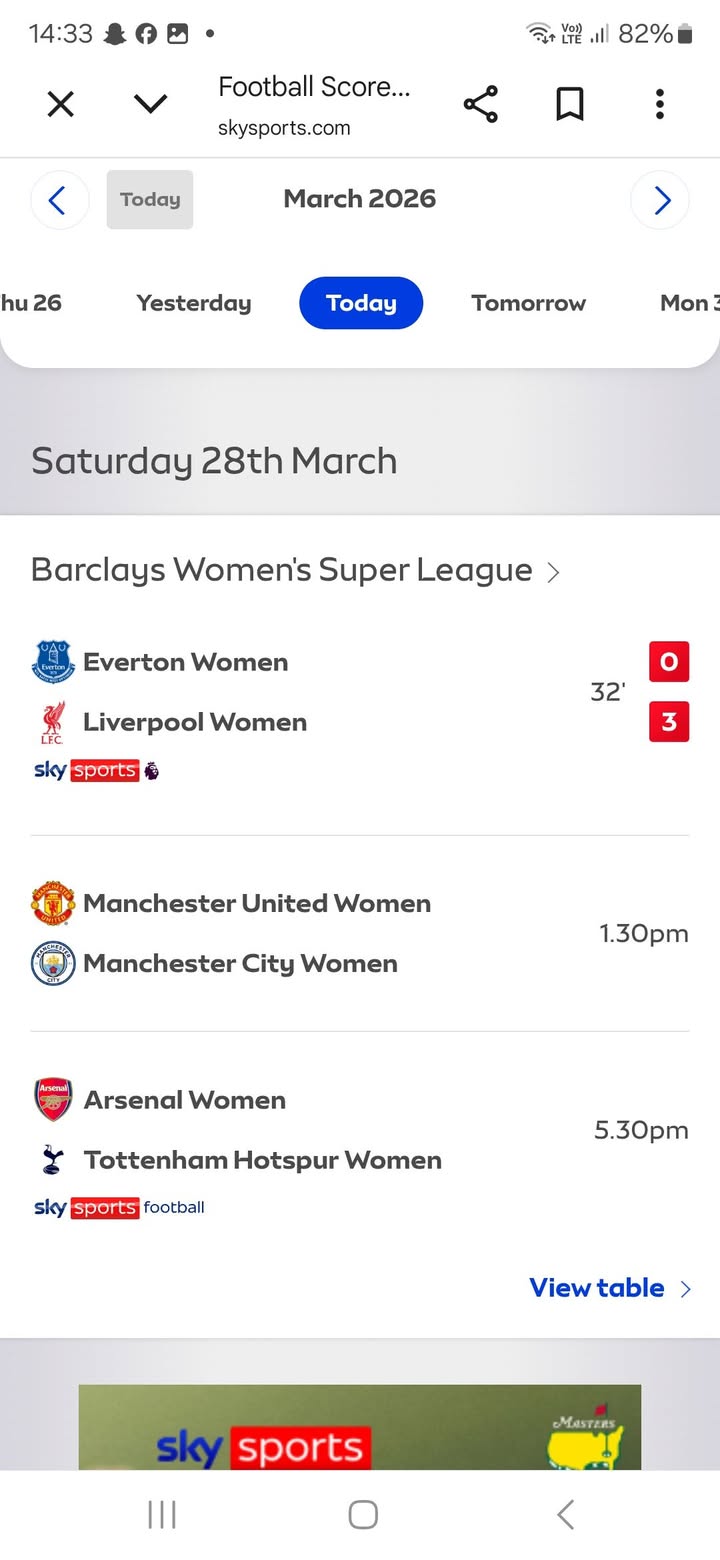
Task: Select the Tomorrow date tab
Action: point(528,303)
